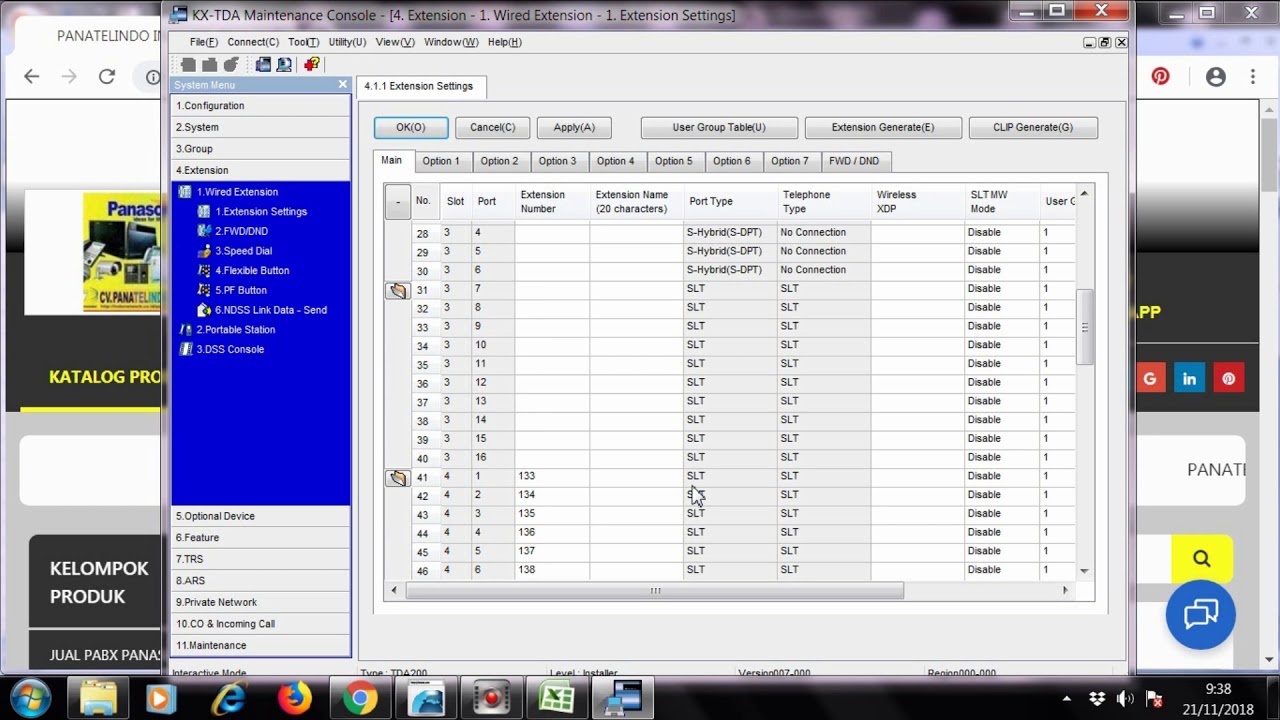The image size is (1280, 720).
Task: Open 1.Extension Settings in the tree
Action: pos(260,211)
